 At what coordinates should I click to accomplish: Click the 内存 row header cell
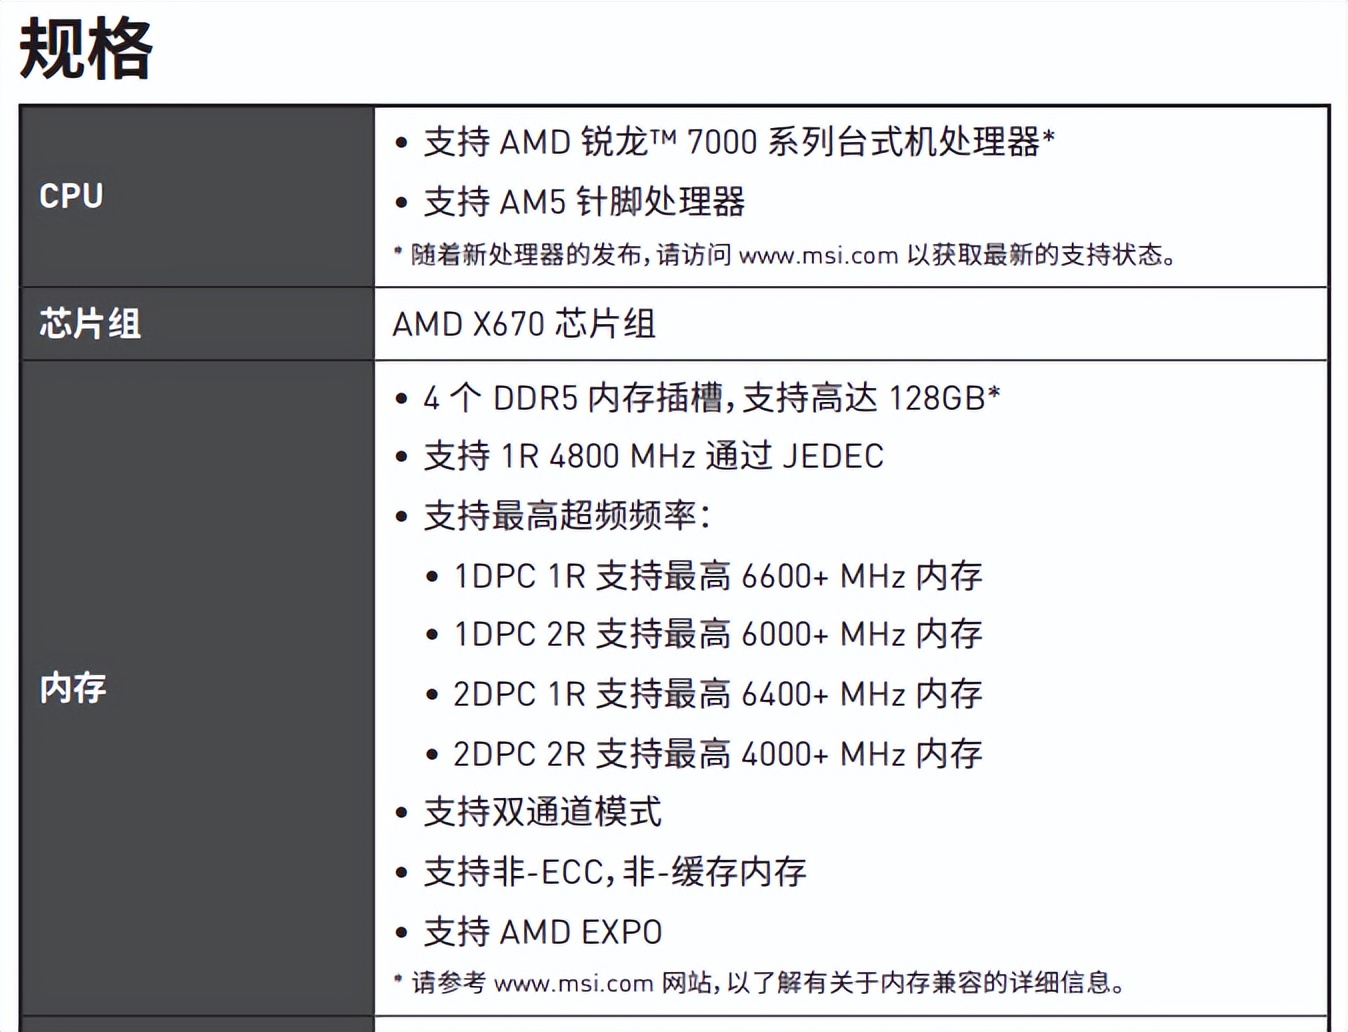click(73, 688)
